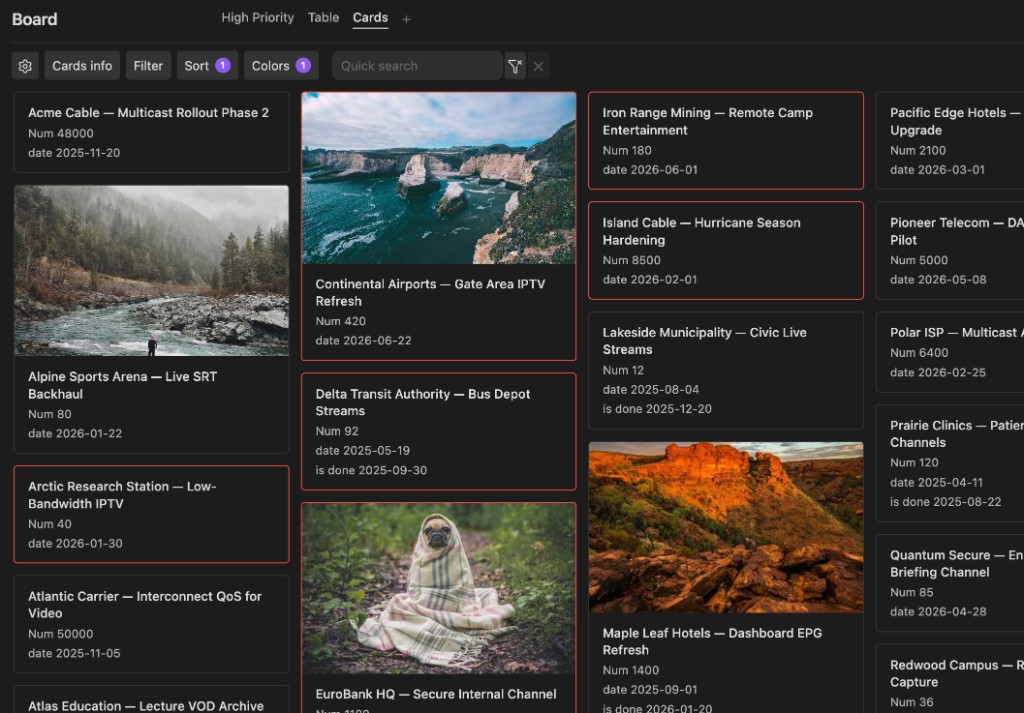Click date 2026-06-01 on Iron Range card
Viewport: 1024px width, 713px height.
point(650,170)
